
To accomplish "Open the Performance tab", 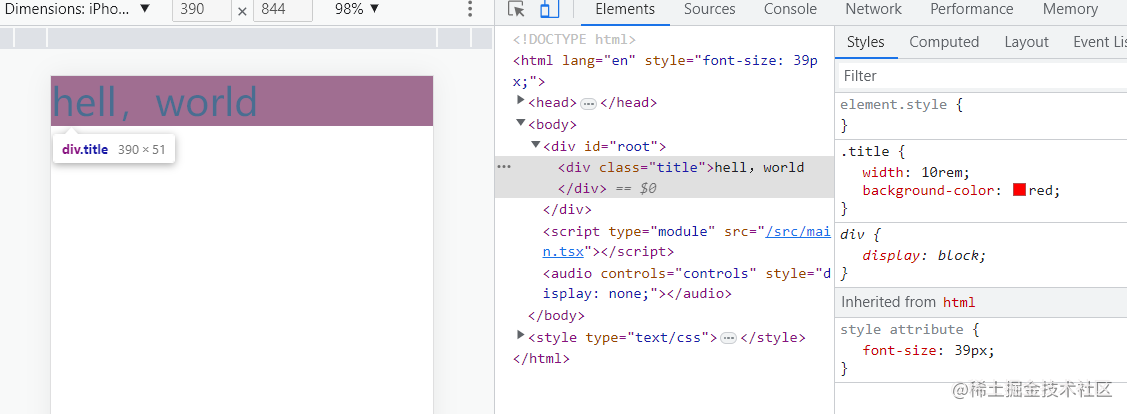I will pos(972,9).
